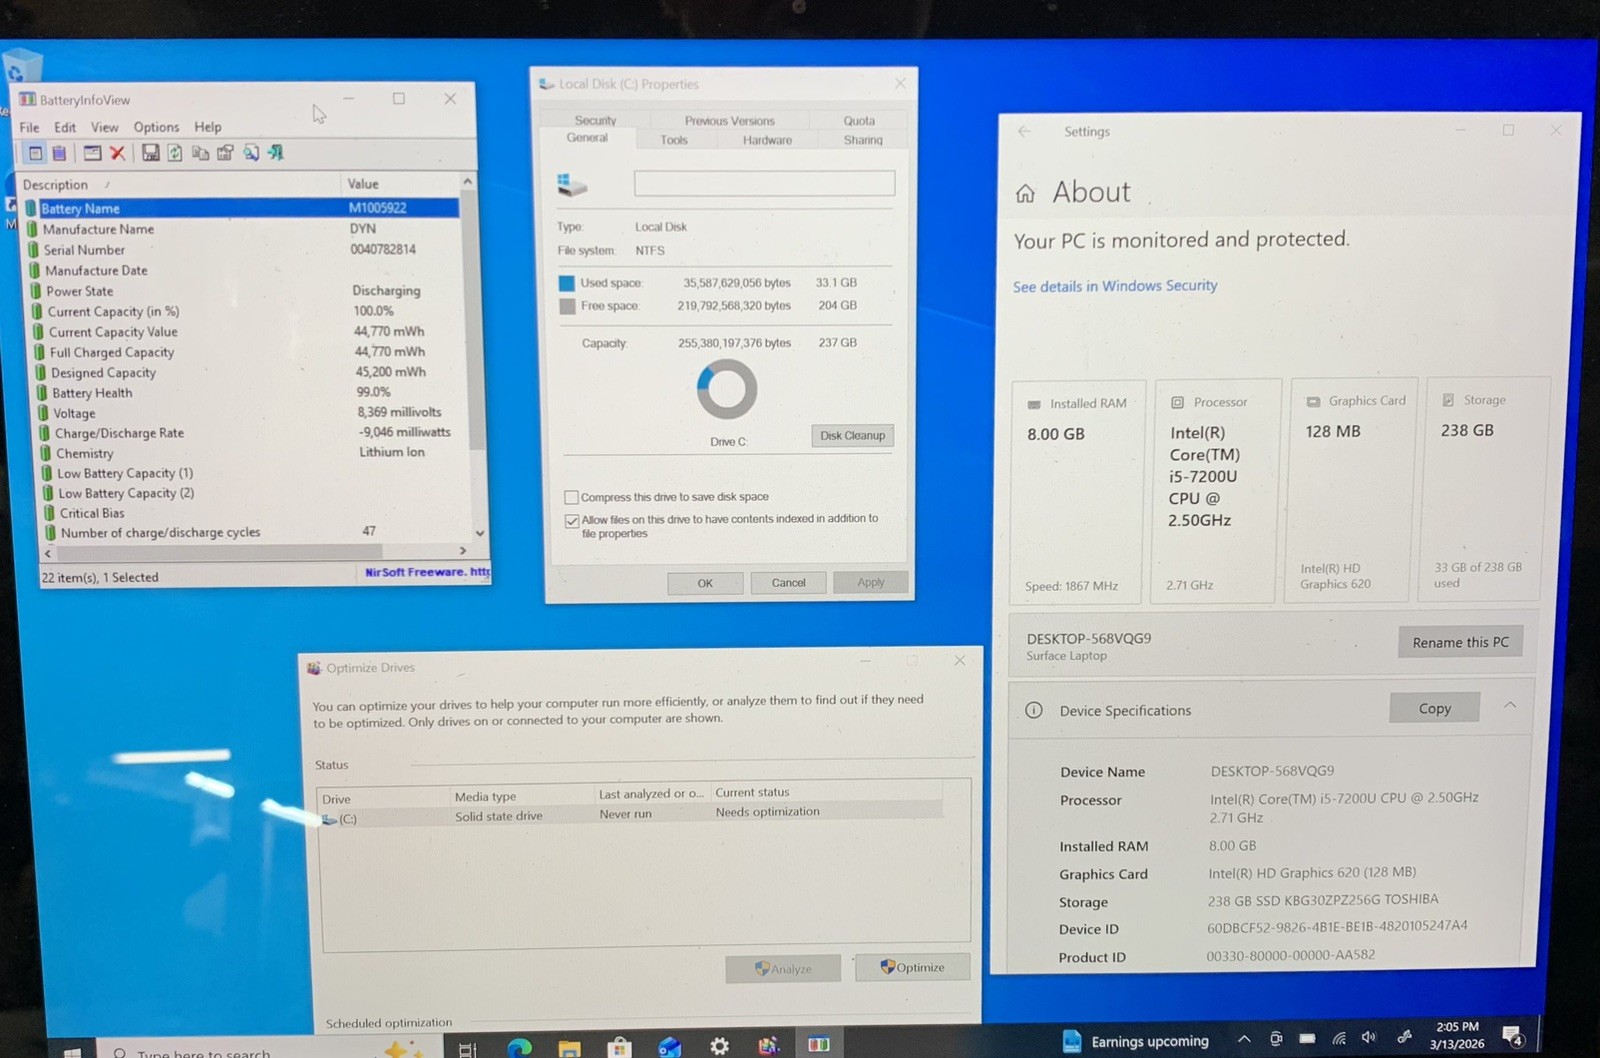Click the Task View icon on the taskbar
1600x1058 pixels.
point(467,1049)
